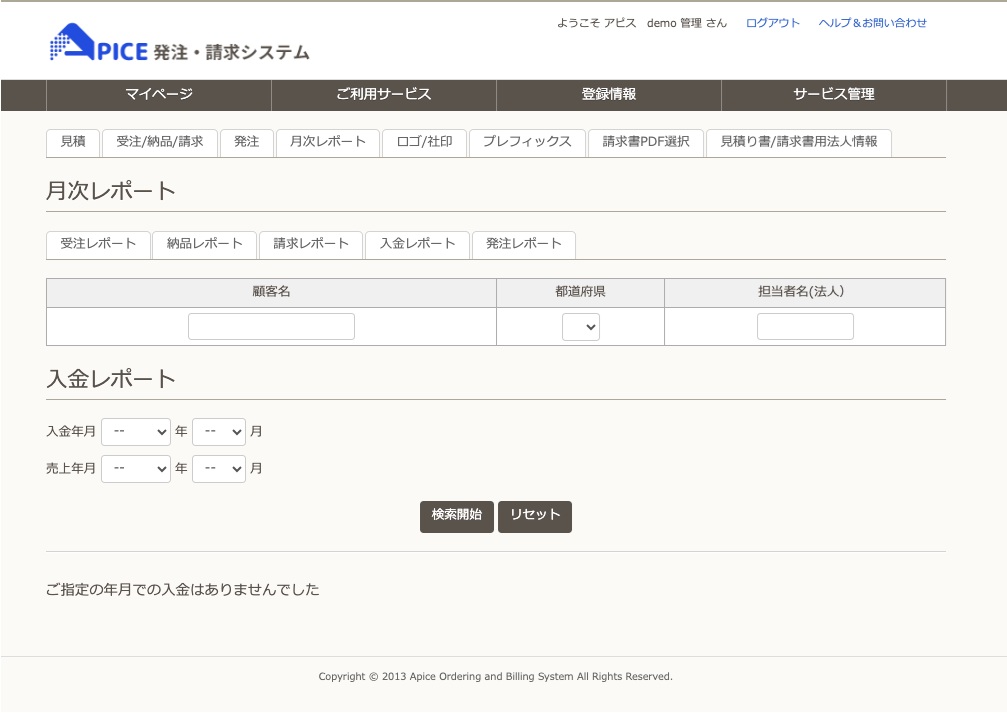Screen dimensions: 1007x713
Task: Expand the 売上年月 month dropdown
Action: click(x=218, y=469)
